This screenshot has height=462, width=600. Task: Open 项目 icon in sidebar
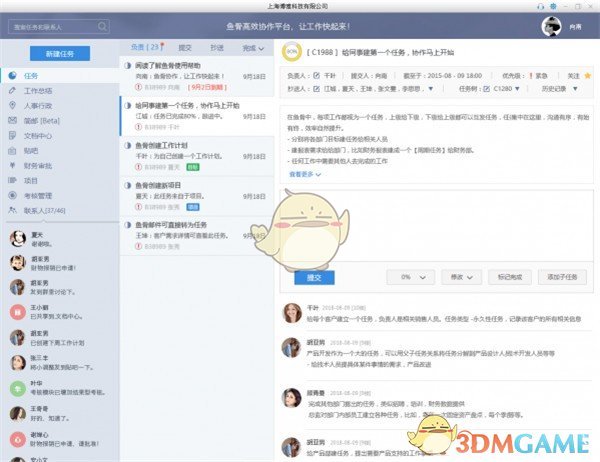(x=12, y=180)
